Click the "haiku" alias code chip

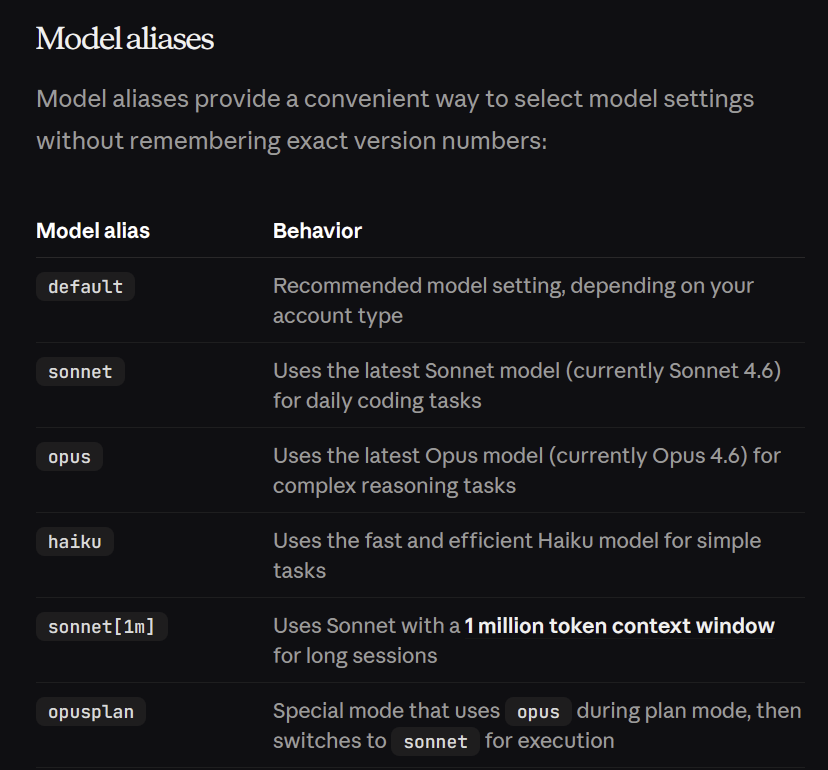pos(75,542)
